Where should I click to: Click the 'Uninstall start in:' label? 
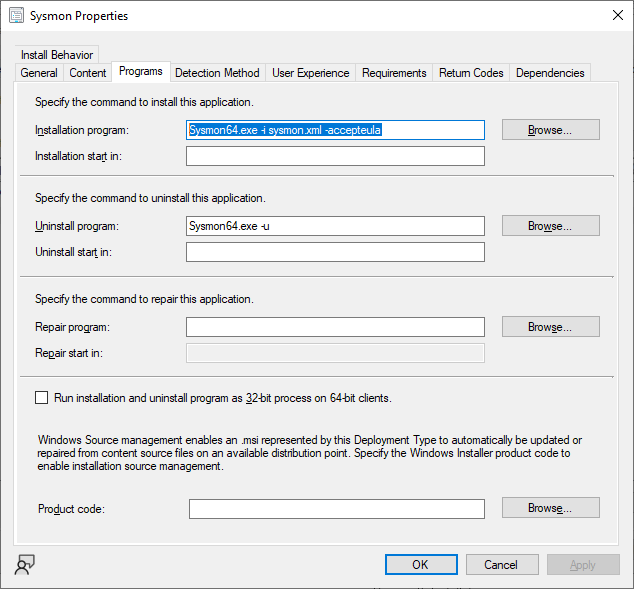73,252
